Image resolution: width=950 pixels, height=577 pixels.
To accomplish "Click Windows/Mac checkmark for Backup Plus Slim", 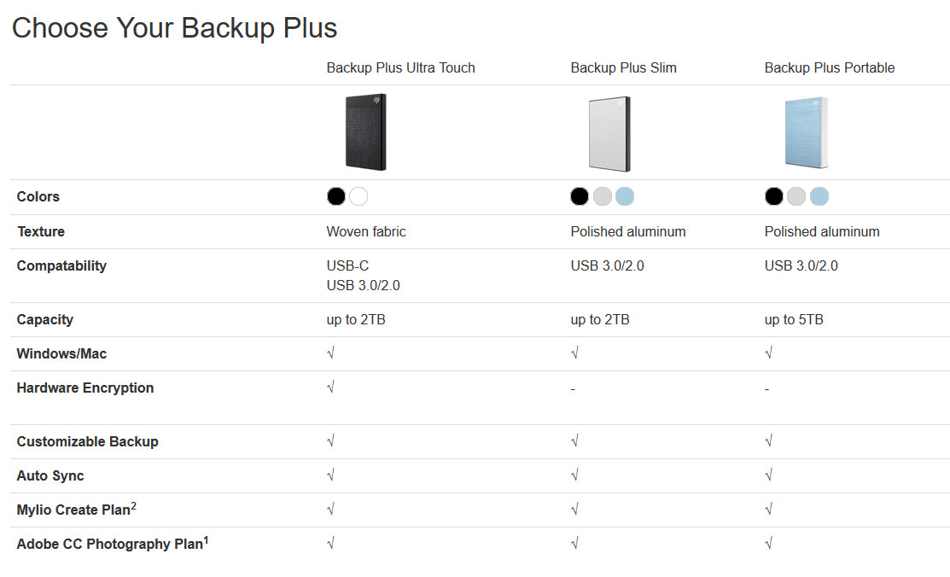I will [x=575, y=353].
